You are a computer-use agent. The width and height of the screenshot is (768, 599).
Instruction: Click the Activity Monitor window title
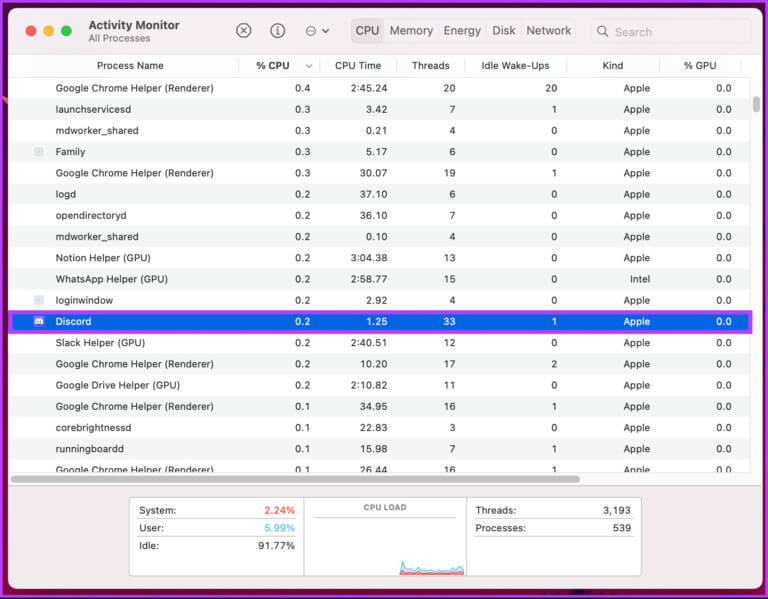point(134,25)
